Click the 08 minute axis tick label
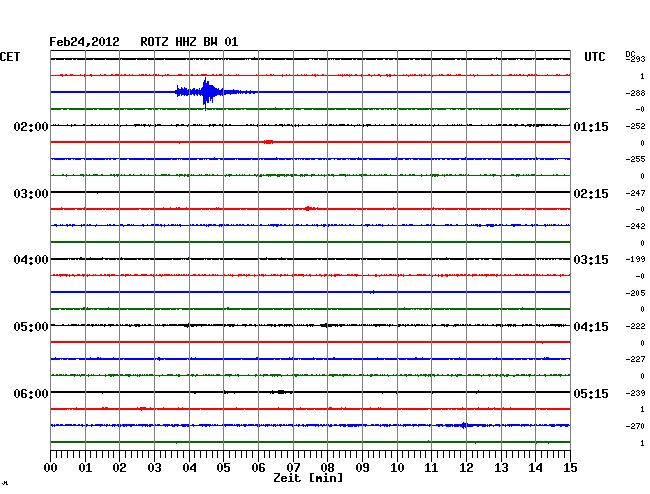 point(327,467)
